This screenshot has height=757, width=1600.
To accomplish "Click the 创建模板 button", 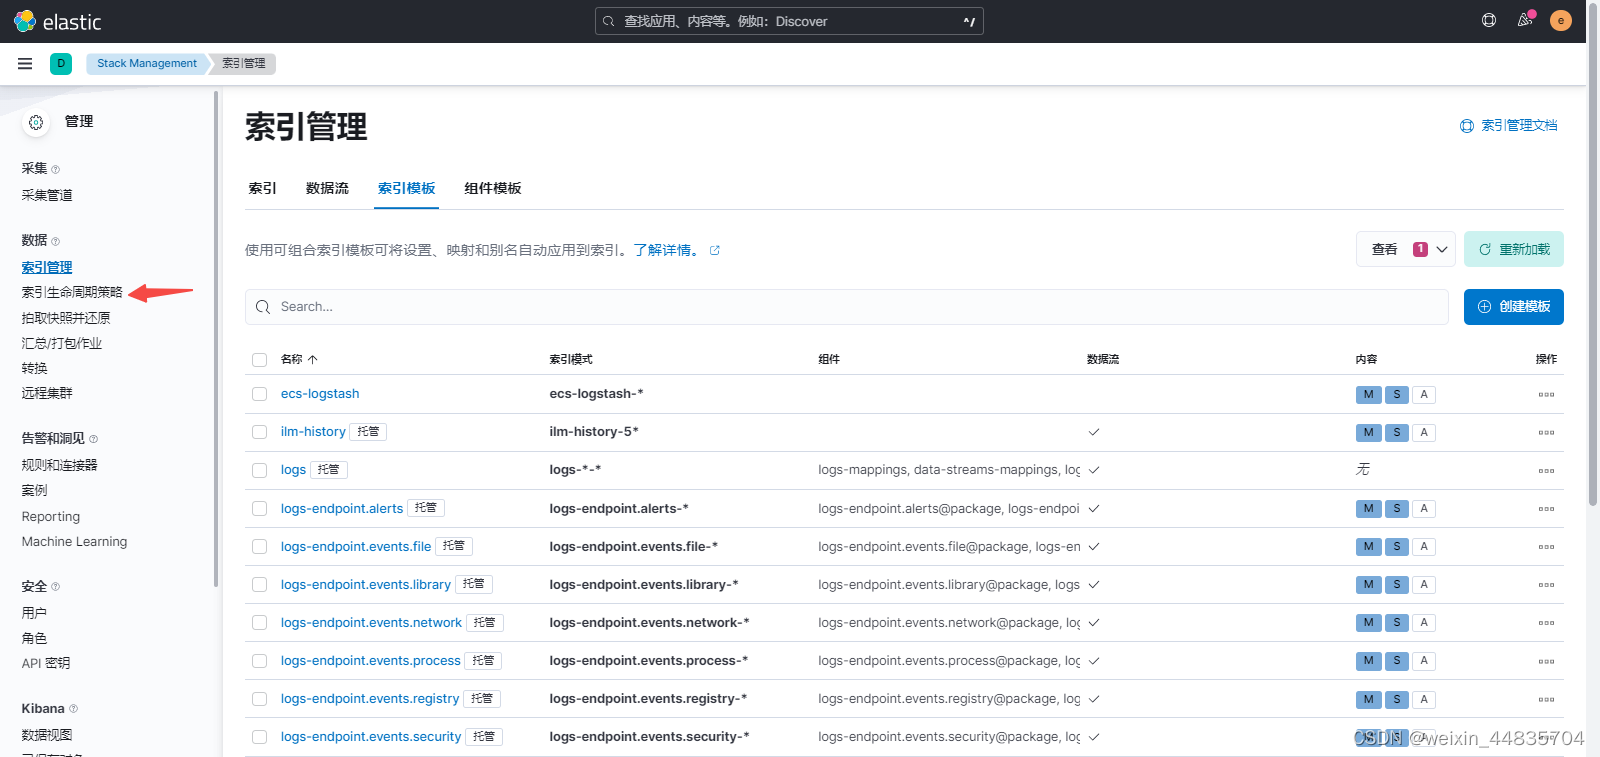I will tap(1514, 307).
